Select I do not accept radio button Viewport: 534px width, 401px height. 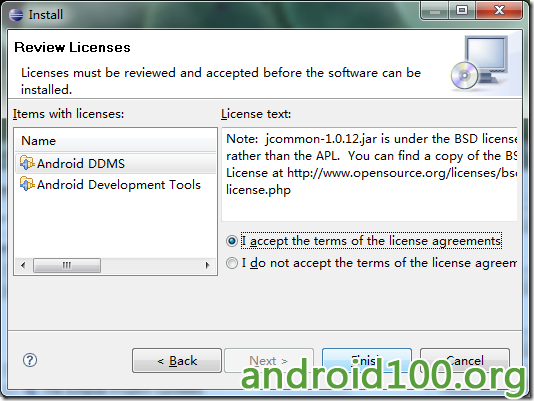coord(232,263)
